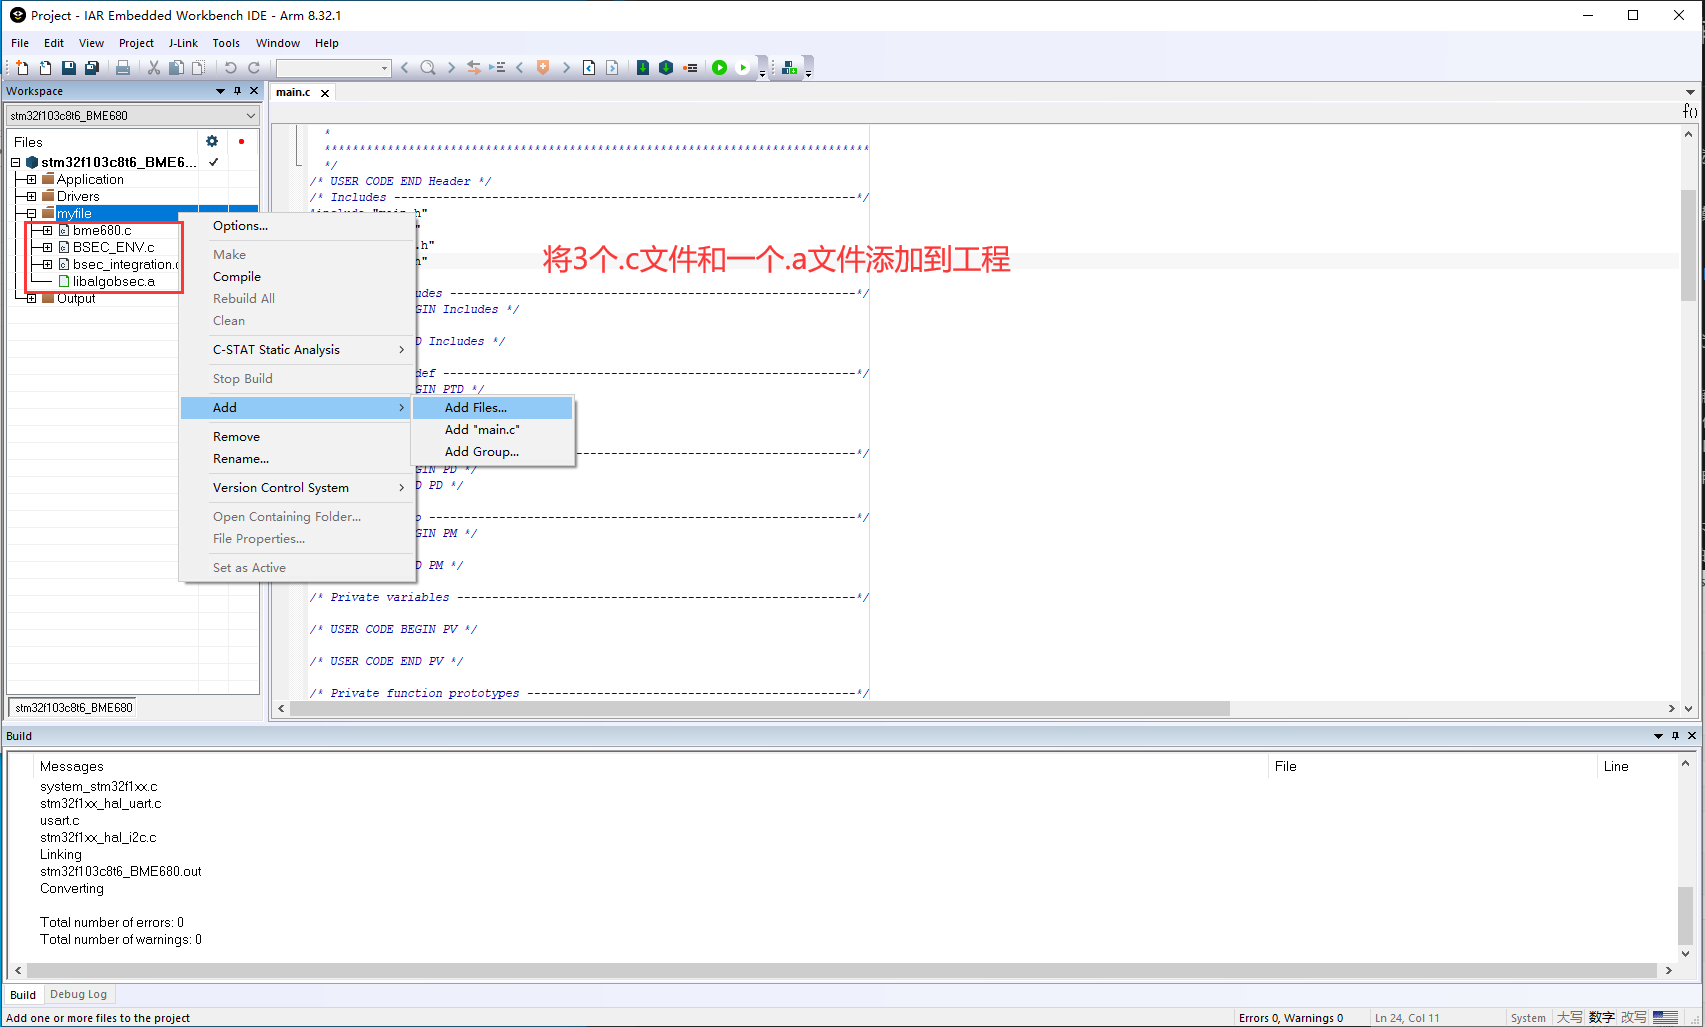This screenshot has height=1027, width=1705.
Task: Switch to the Debug Log tab
Action: click(79, 993)
